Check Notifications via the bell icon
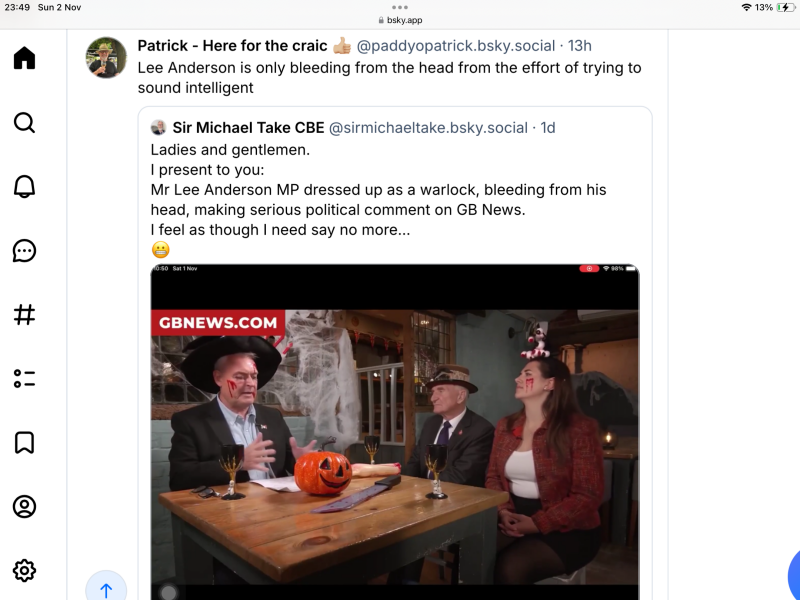Image resolution: width=800 pixels, height=600 pixels. click(24, 186)
